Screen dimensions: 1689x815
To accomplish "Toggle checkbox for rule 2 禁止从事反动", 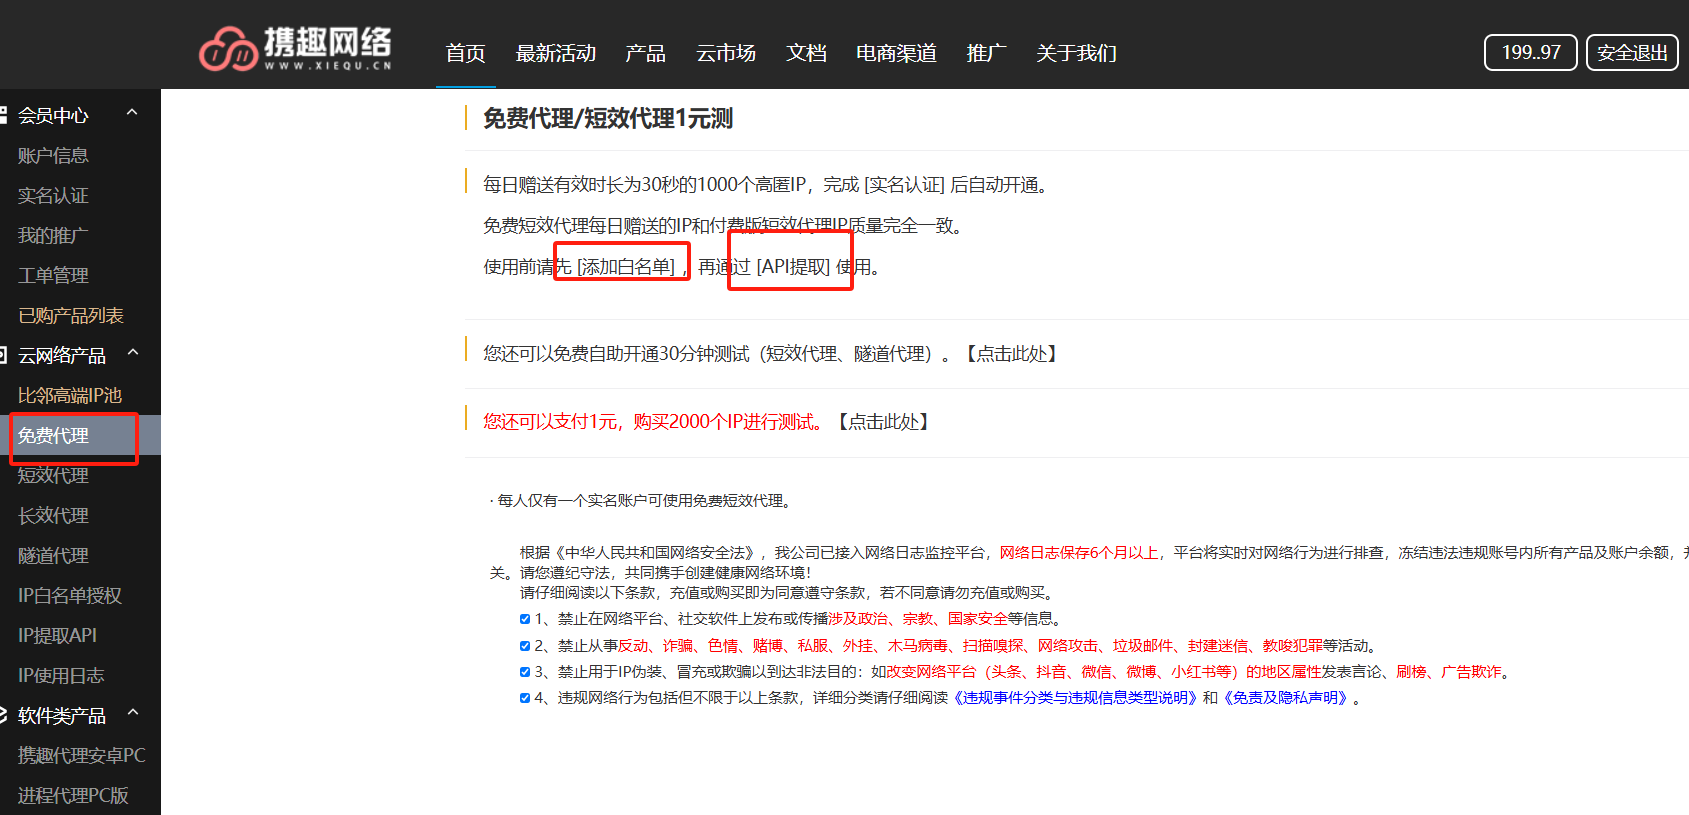I will pyautogui.click(x=525, y=646).
